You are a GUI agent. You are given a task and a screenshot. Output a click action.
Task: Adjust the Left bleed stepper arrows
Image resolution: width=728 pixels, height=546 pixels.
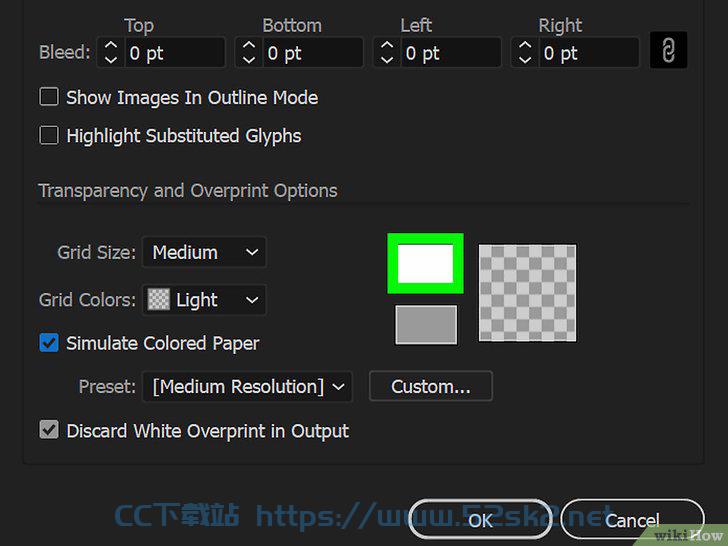[x=387, y=52]
